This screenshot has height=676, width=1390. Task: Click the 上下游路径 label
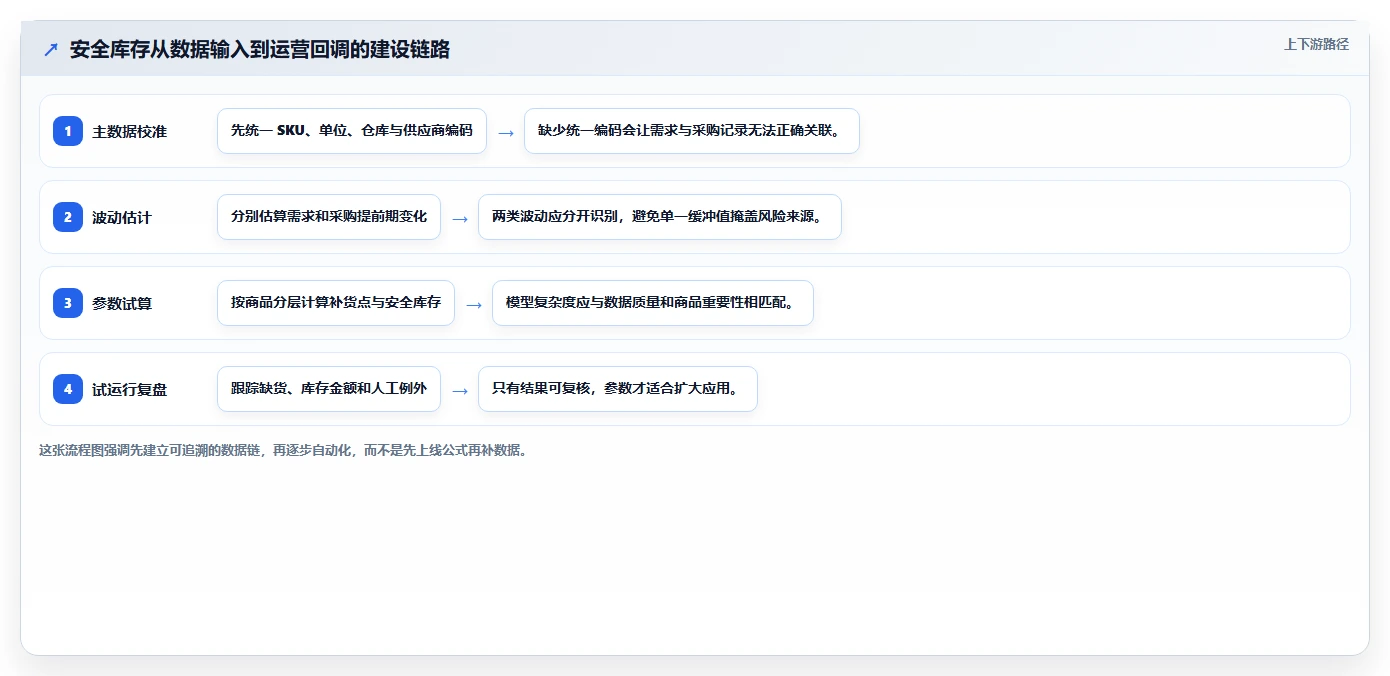point(1316,44)
